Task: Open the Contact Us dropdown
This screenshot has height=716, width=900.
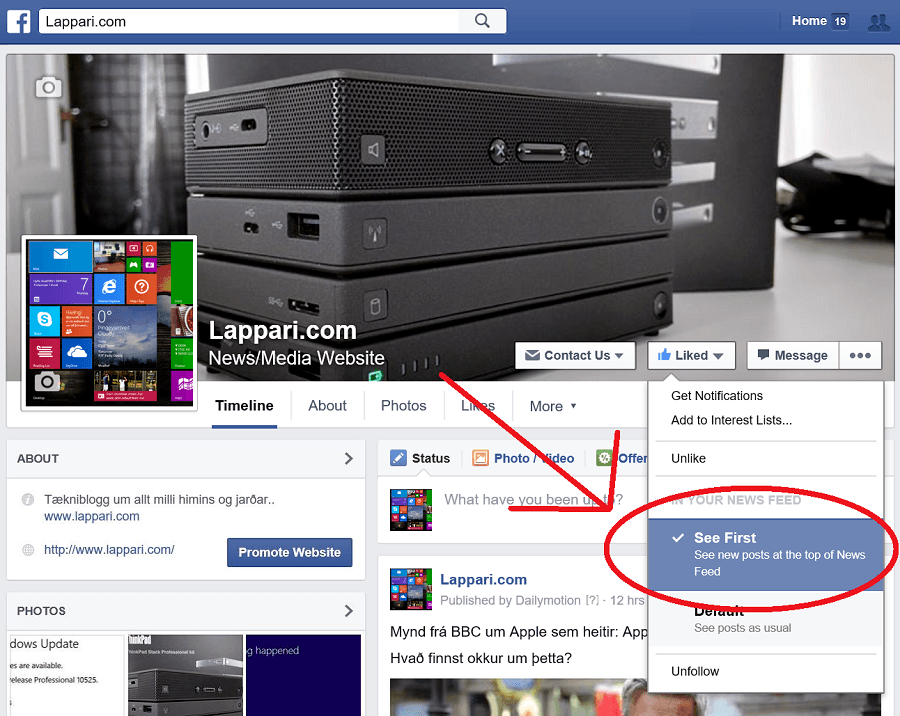Action: click(575, 355)
